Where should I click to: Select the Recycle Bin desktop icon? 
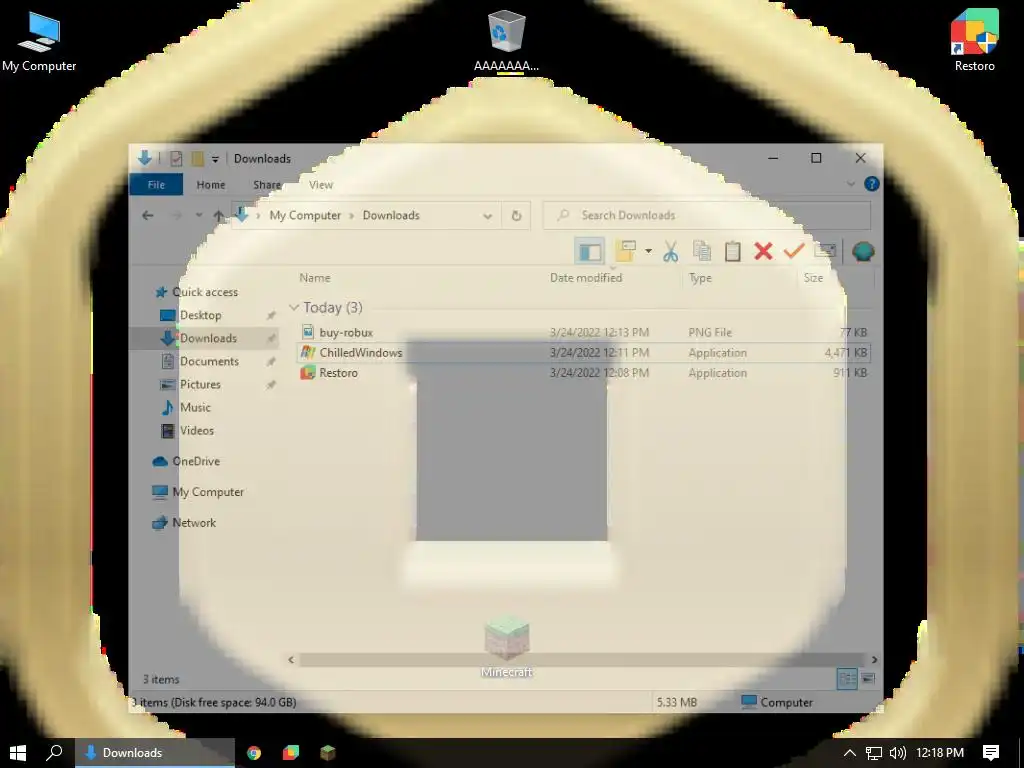(506, 40)
